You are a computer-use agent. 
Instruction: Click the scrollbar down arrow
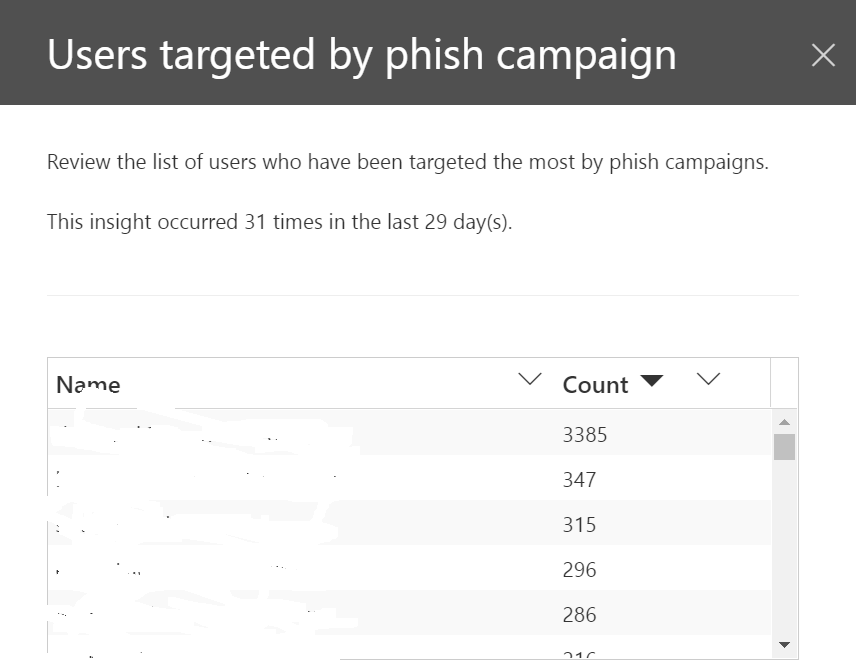785,645
